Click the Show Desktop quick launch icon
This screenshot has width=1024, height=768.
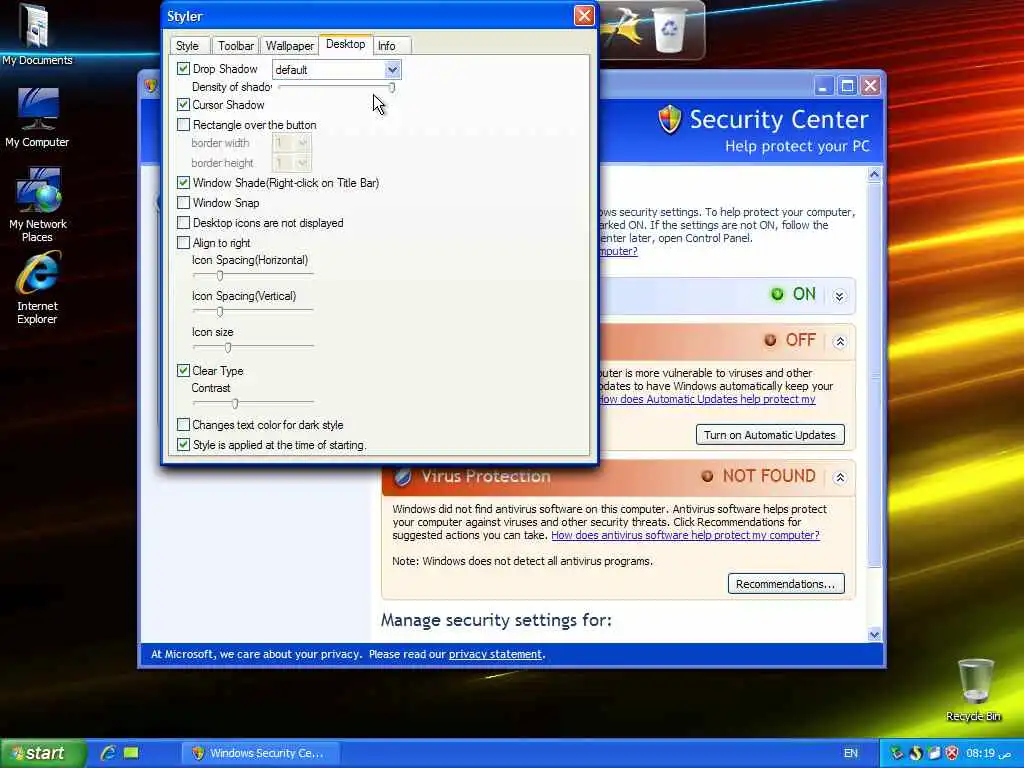131,753
